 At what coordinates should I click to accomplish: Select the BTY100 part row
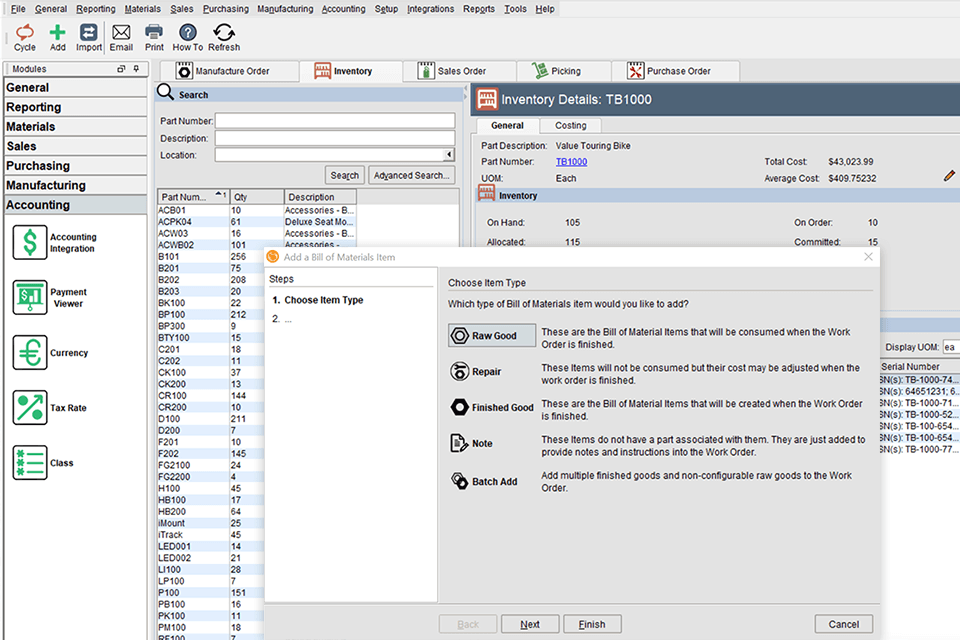coord(211,337)
